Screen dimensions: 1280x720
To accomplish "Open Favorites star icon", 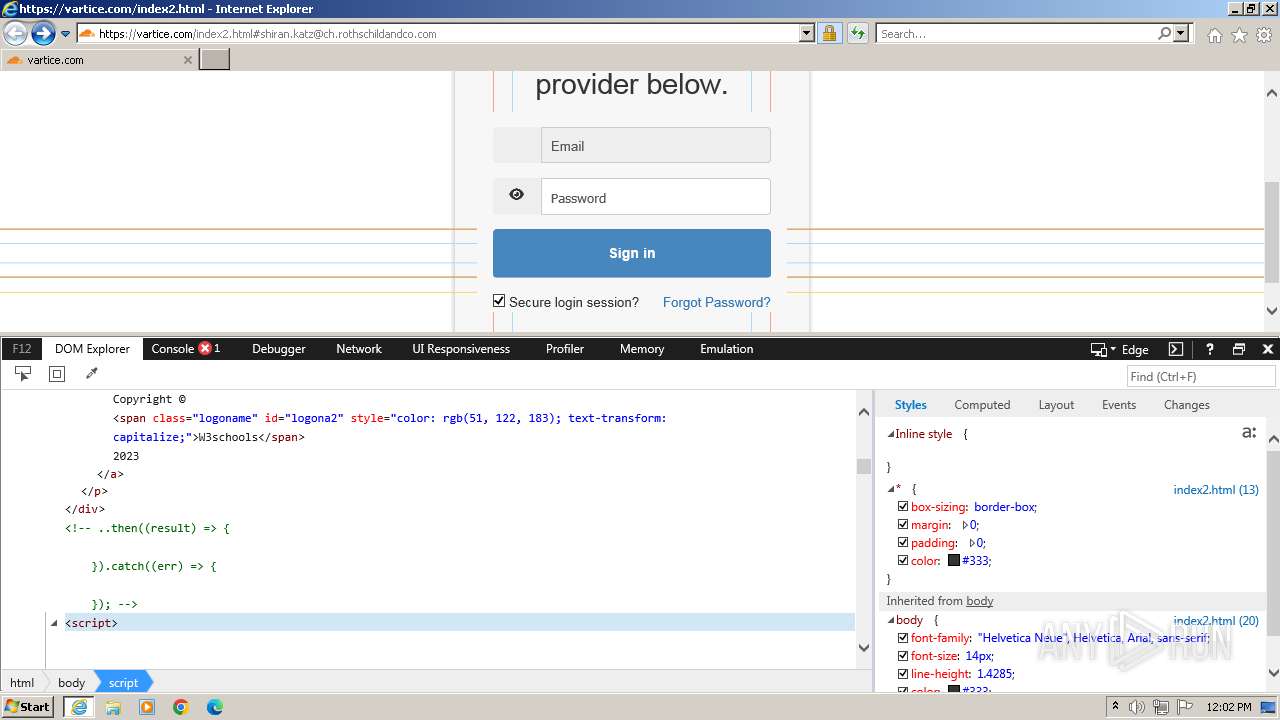I will coord(1239,35).
